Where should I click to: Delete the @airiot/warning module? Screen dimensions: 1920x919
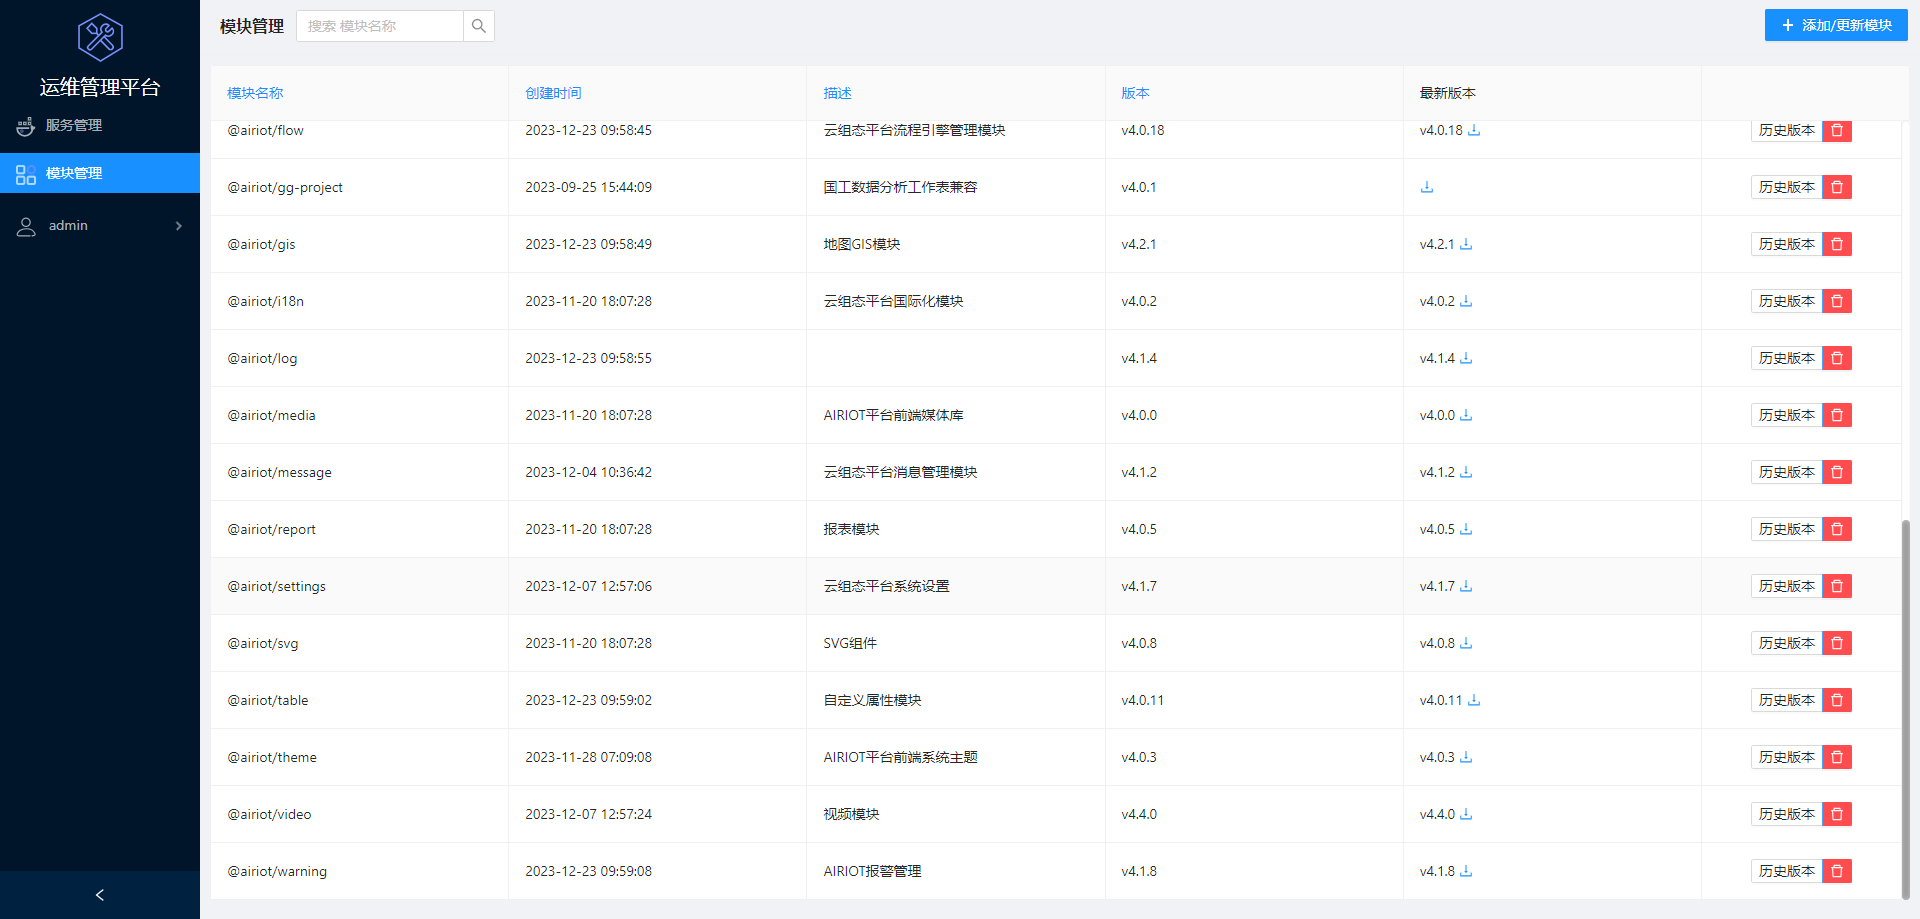pyautogui.click(x=1837, y=871)
